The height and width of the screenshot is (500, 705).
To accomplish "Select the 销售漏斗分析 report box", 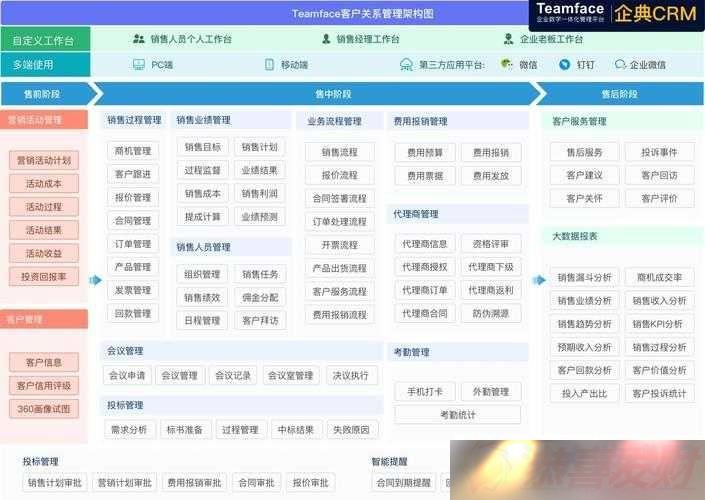I will point(585,277).
